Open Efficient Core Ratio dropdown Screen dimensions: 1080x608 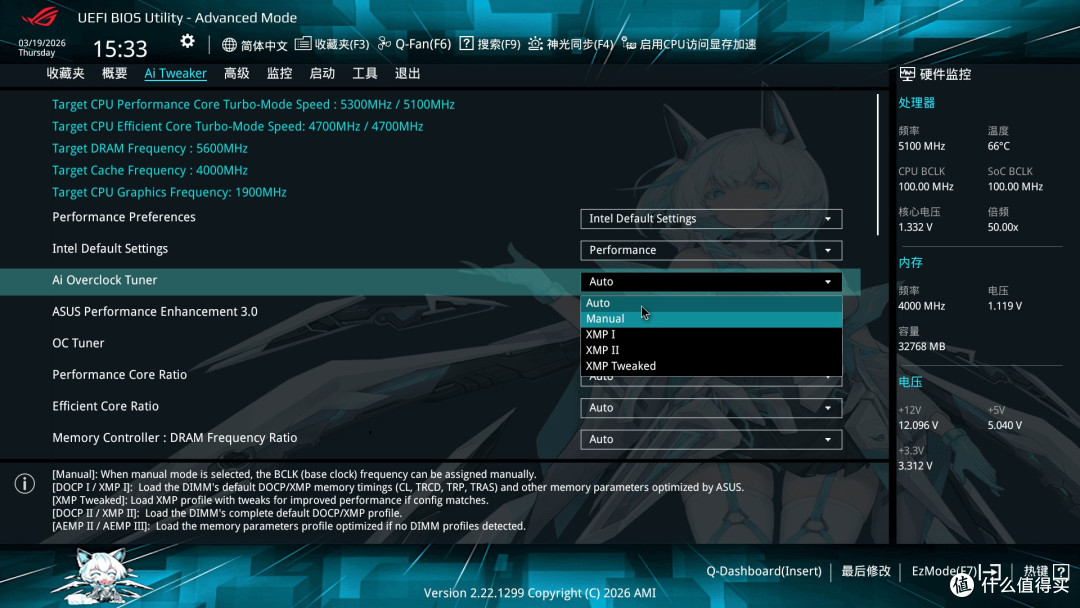(711, 408)
